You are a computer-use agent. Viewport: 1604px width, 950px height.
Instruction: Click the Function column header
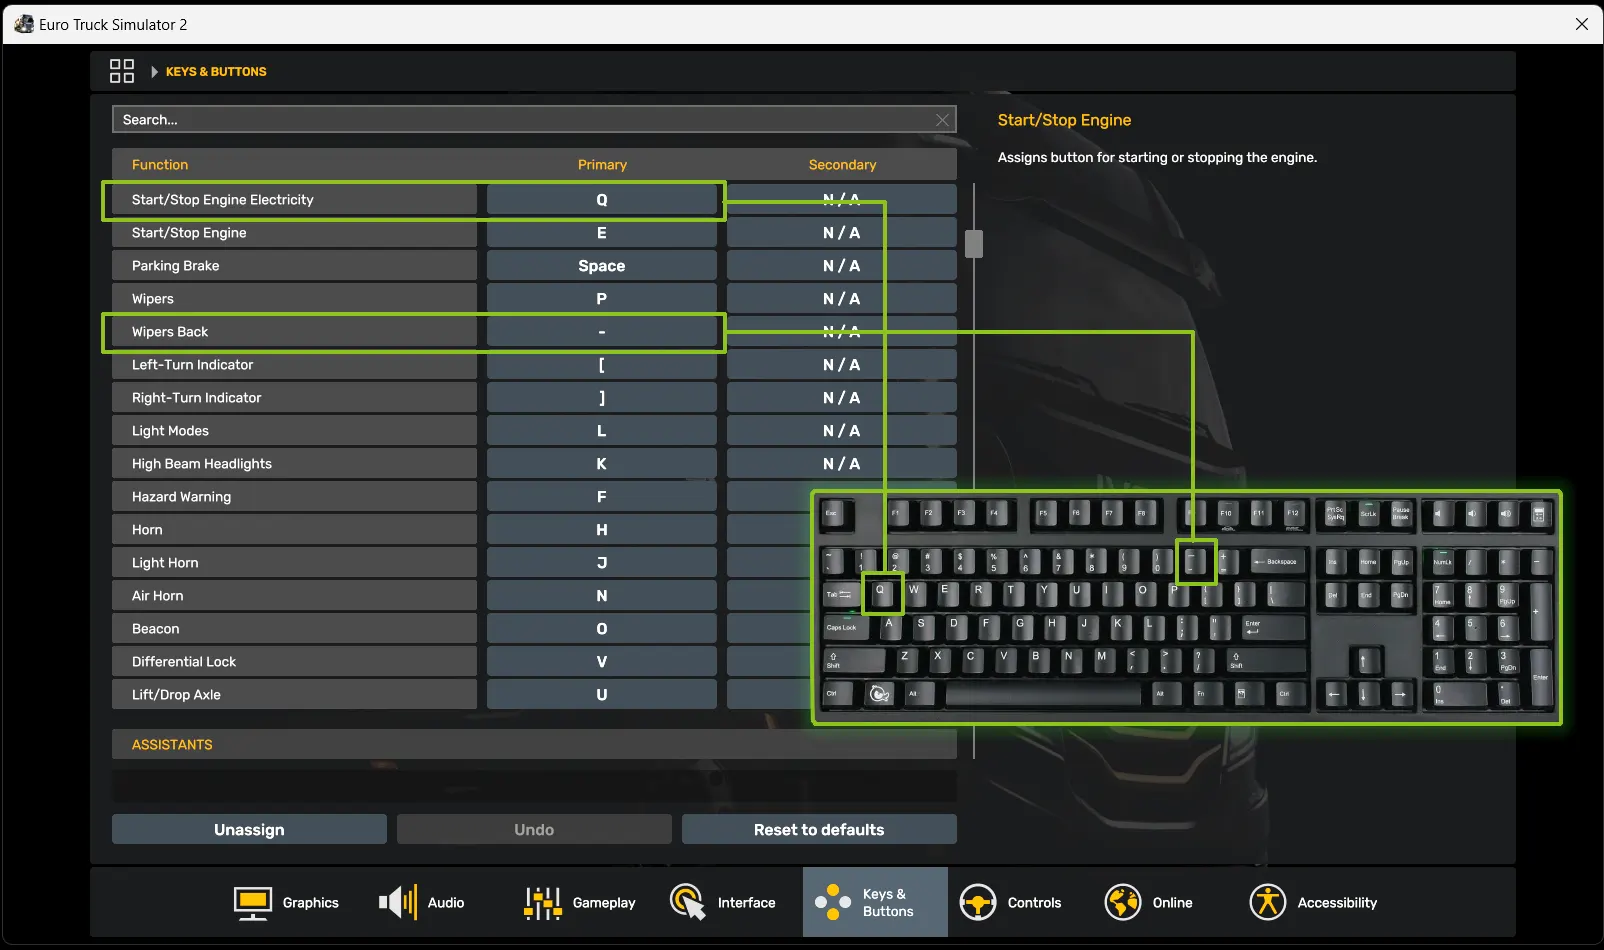(160, 165)
